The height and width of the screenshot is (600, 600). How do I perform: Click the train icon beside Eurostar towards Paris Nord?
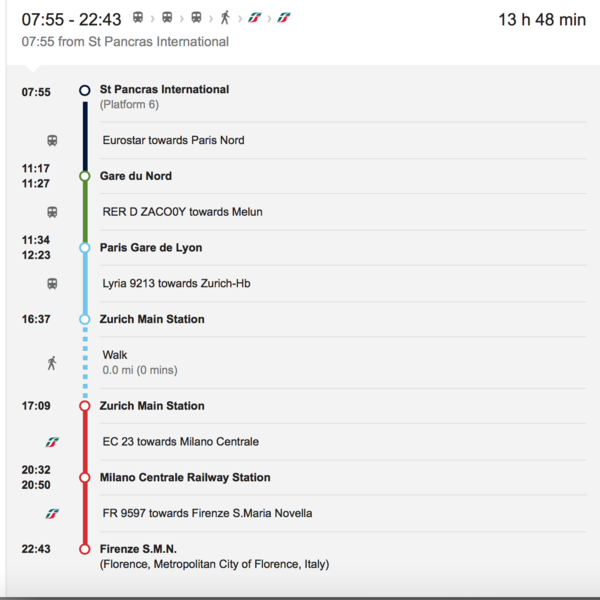pos(52,140)
